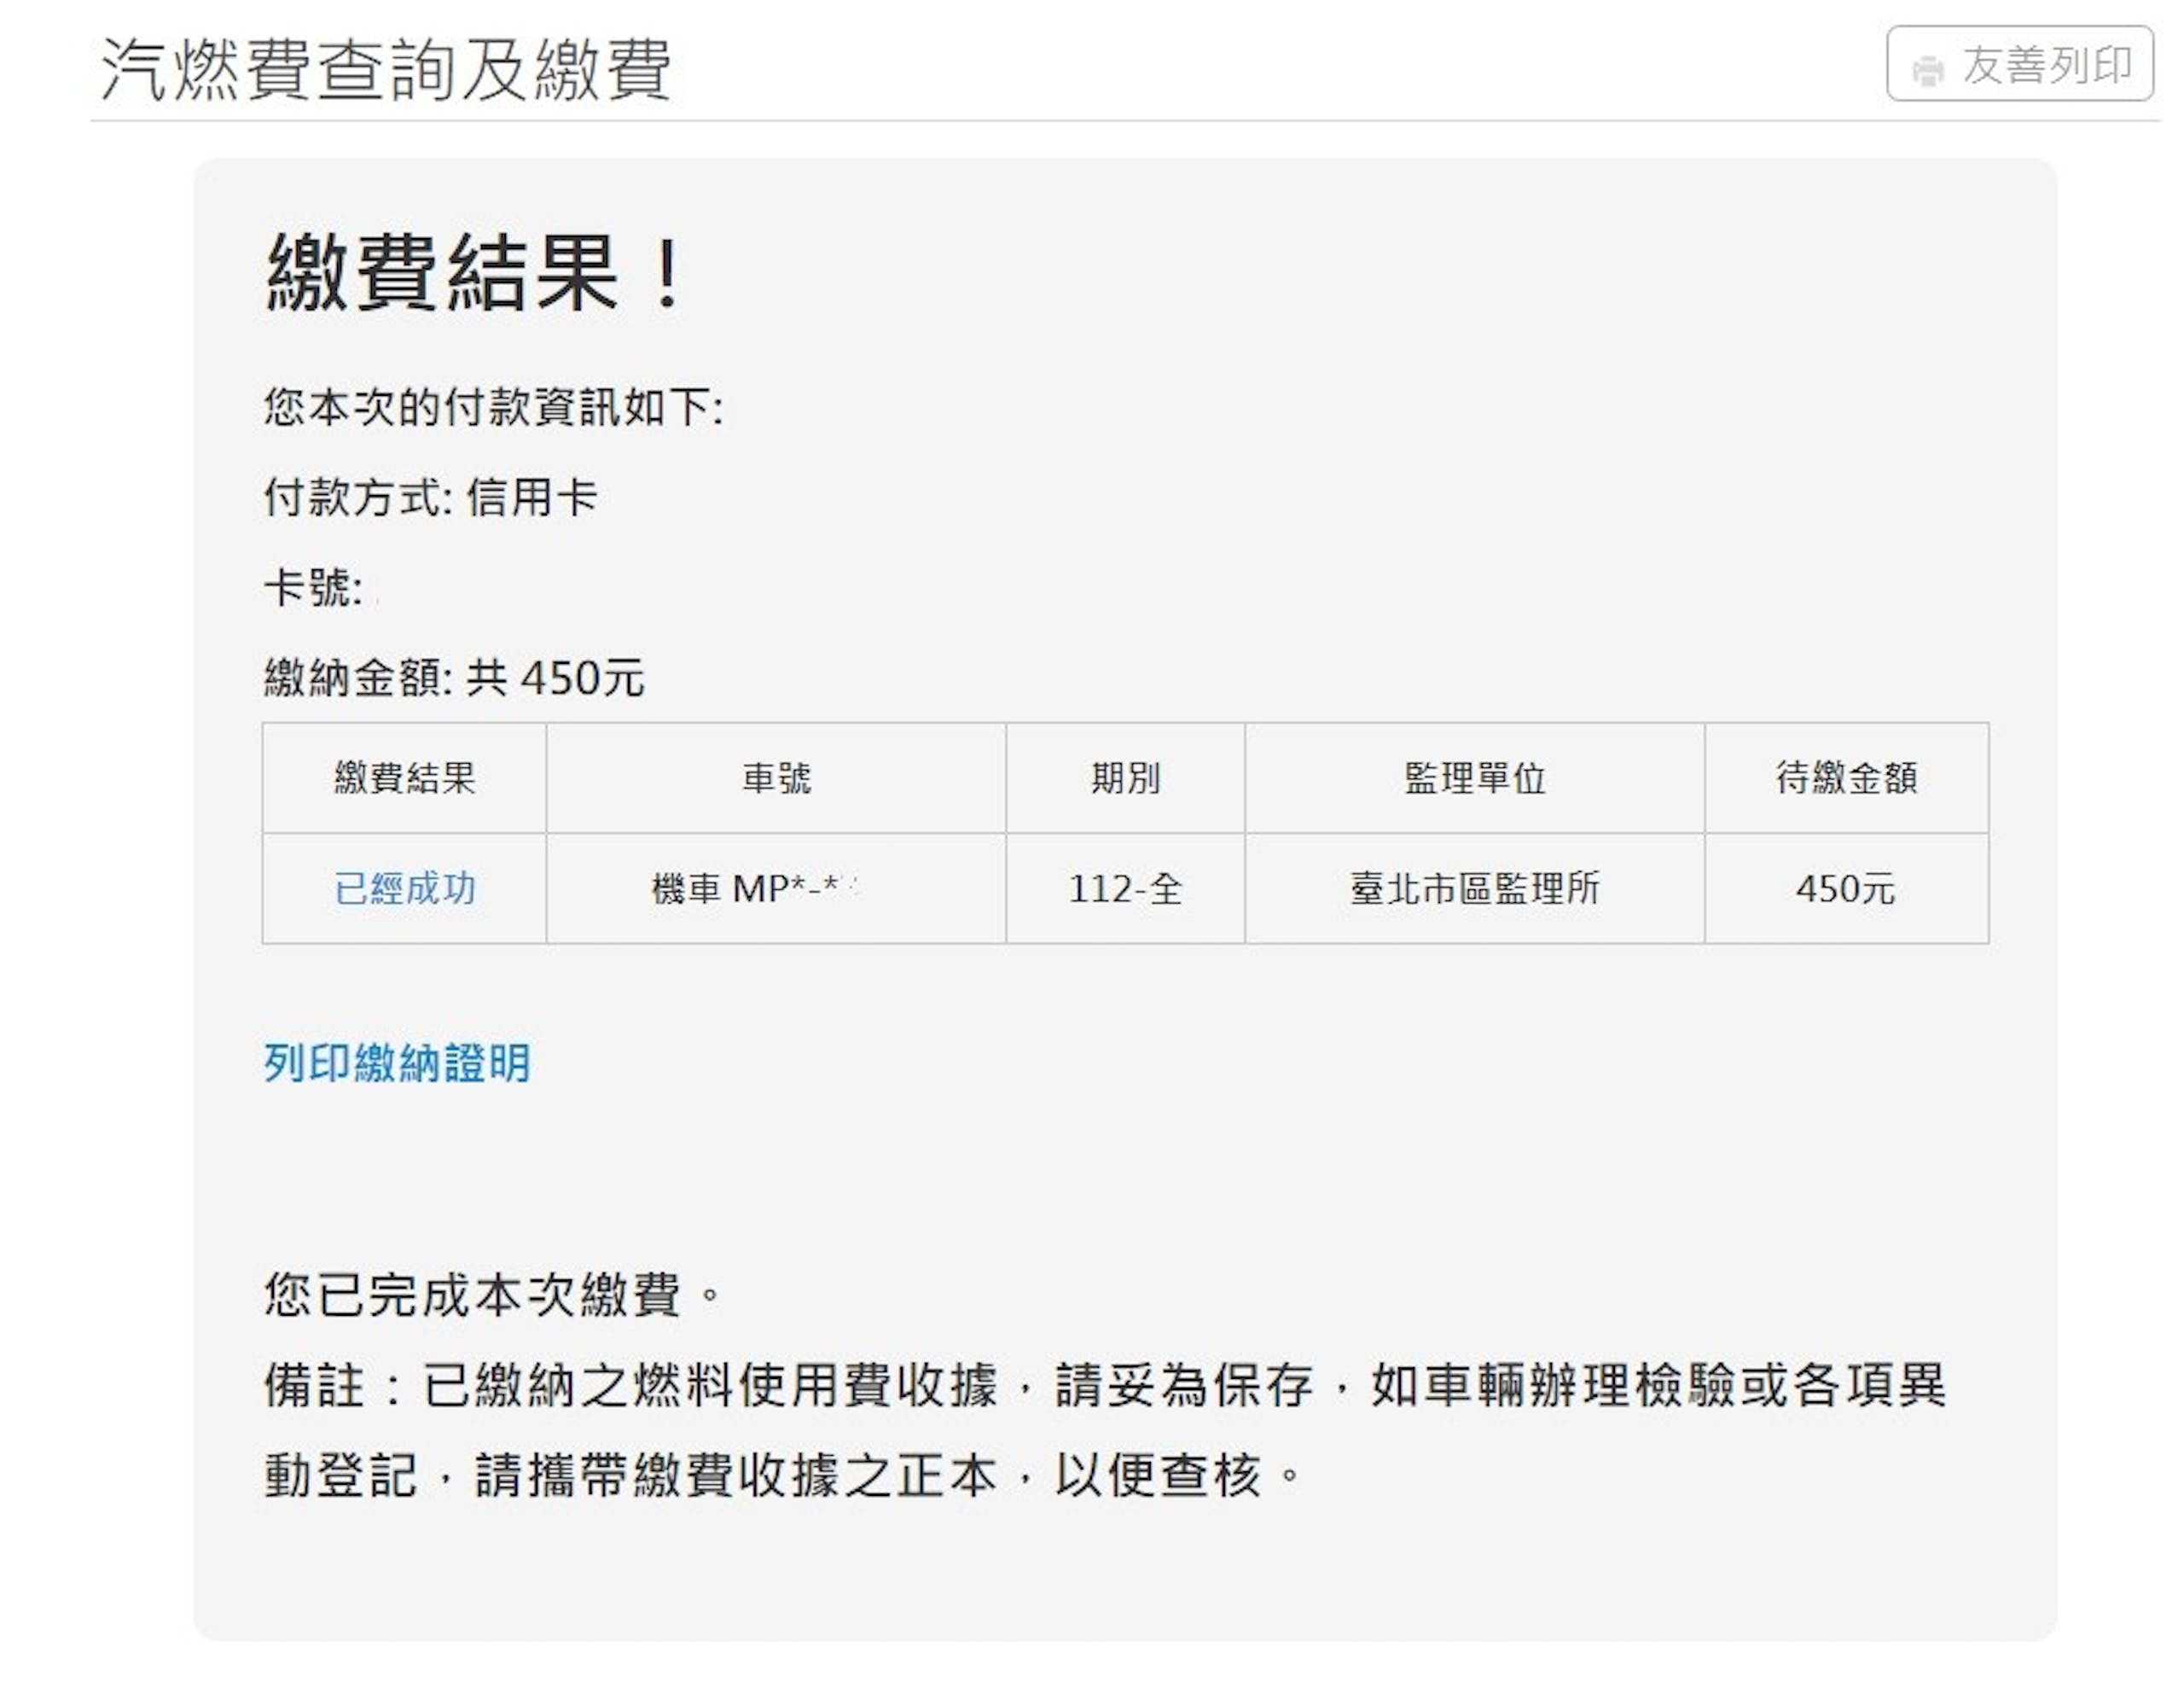Select the 450元 amount cell in table

coord(1847,888)
